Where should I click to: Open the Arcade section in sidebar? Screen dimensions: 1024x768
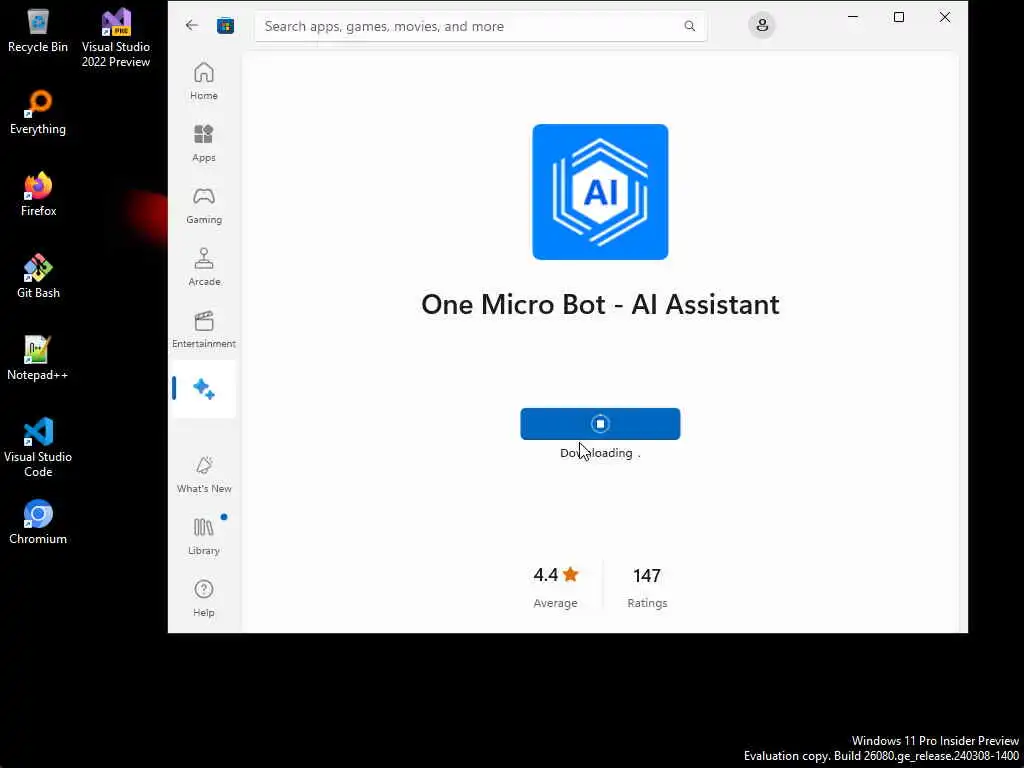point(204,267)
